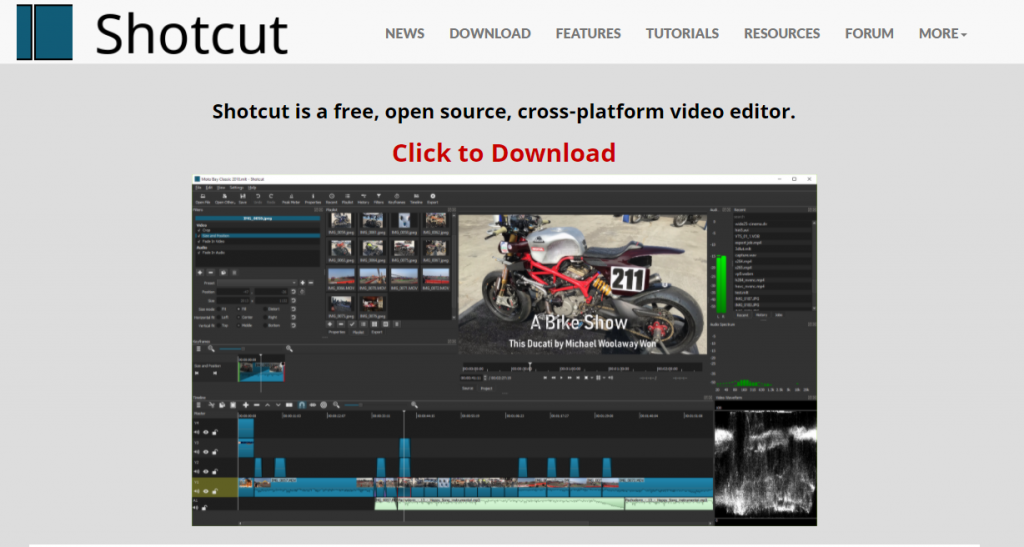Screen dimensions: 1024x547
Task: Open the NEWS page
Action: [x=404, y=33]
